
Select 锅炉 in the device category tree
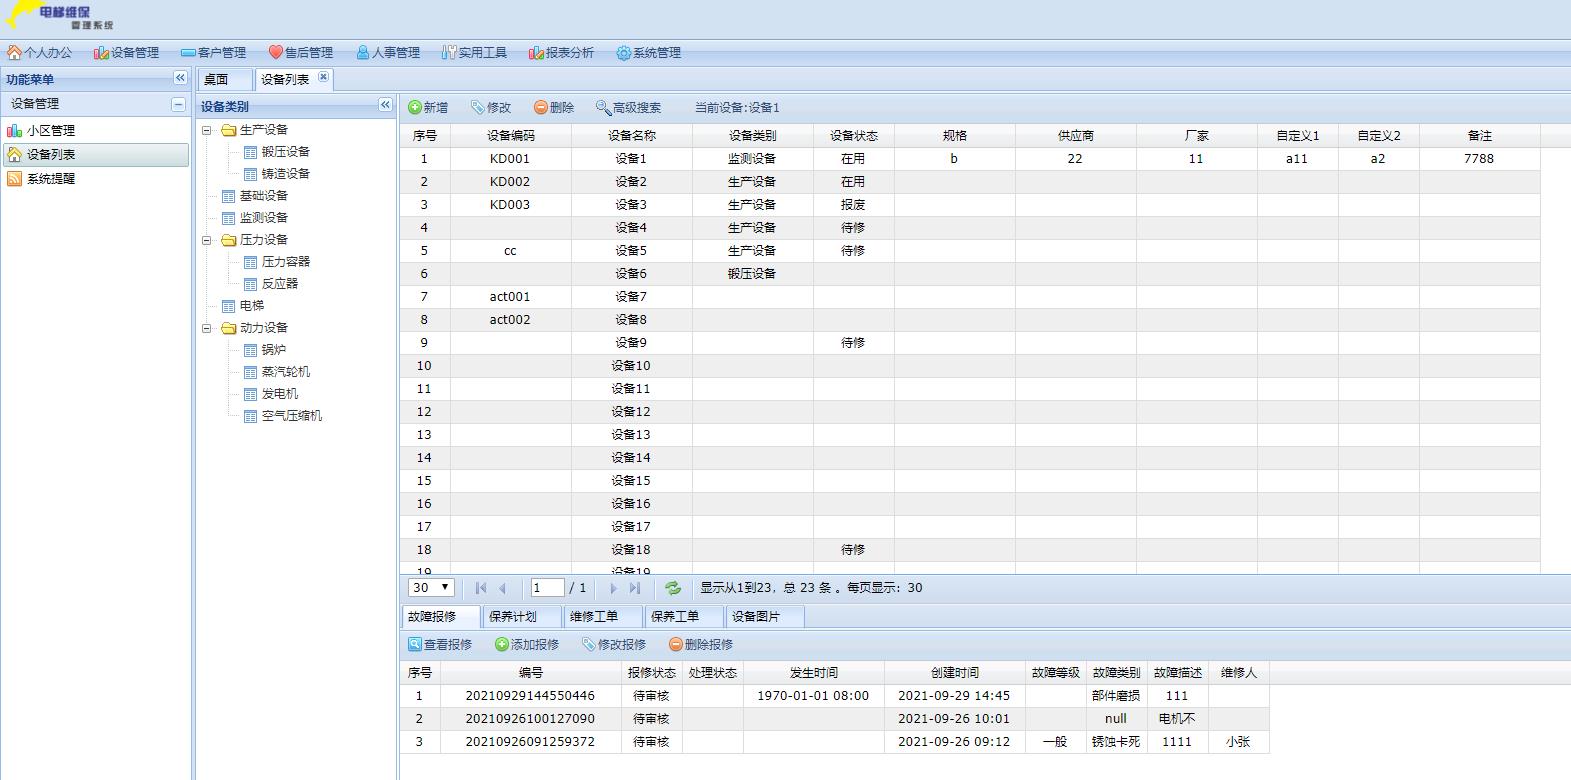[273, 350]
